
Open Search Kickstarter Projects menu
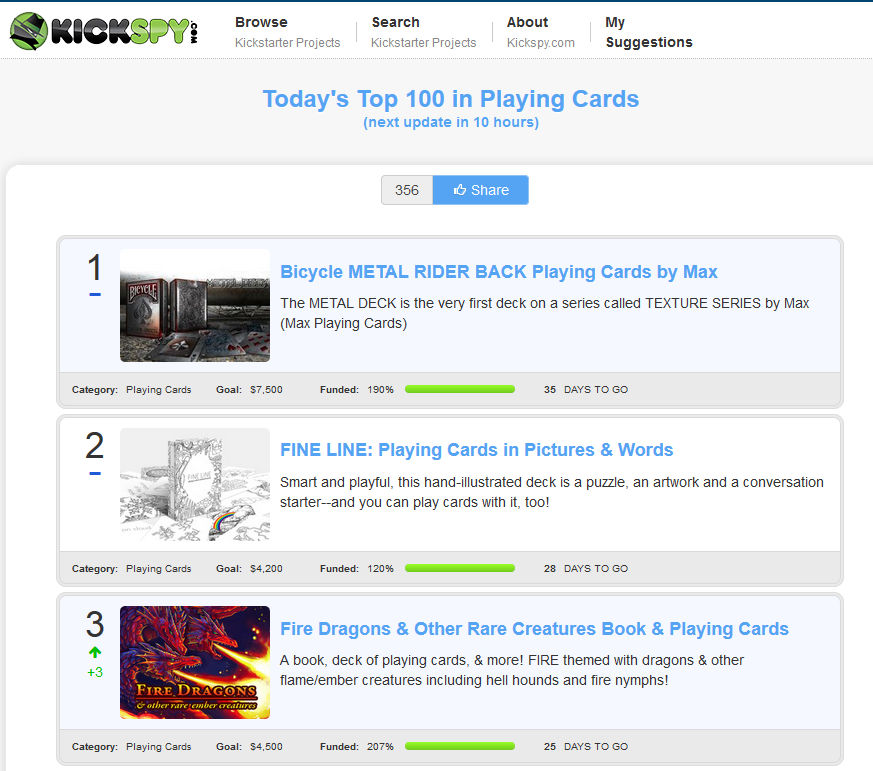coord(423,32)
